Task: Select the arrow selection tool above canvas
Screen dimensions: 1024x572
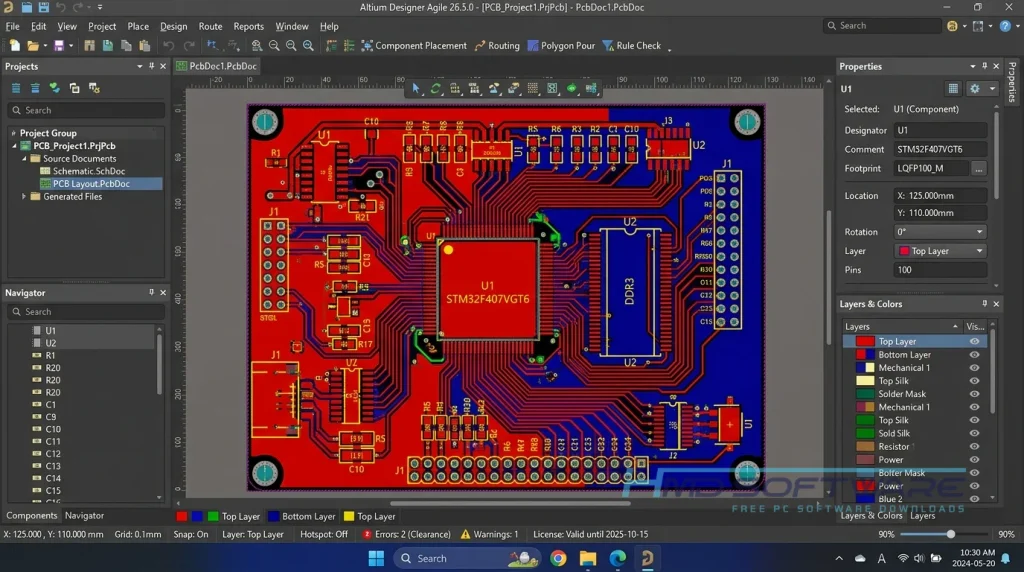Action: (416, 88)
